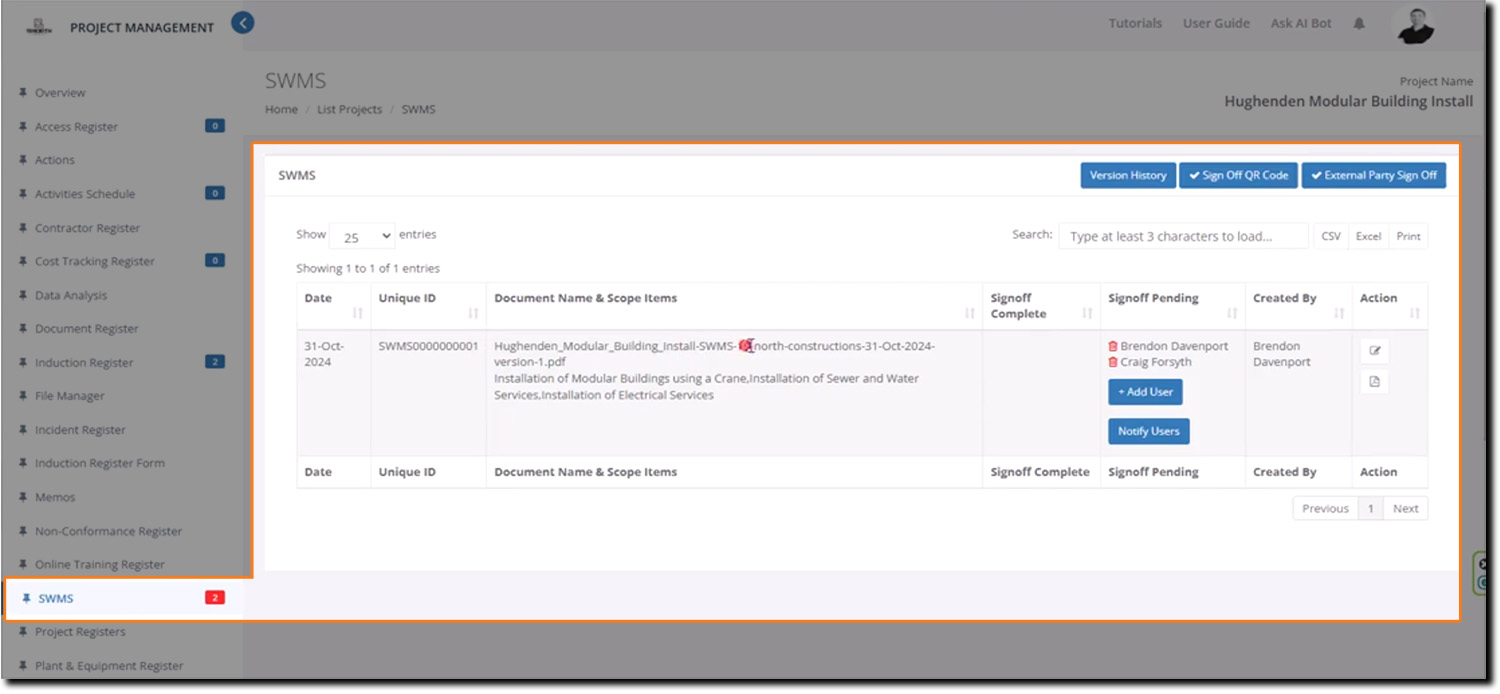This screenshot has width=1500, height=694.
Task: Open Data Analysis in sidebar
Action: tap(71, 295)
